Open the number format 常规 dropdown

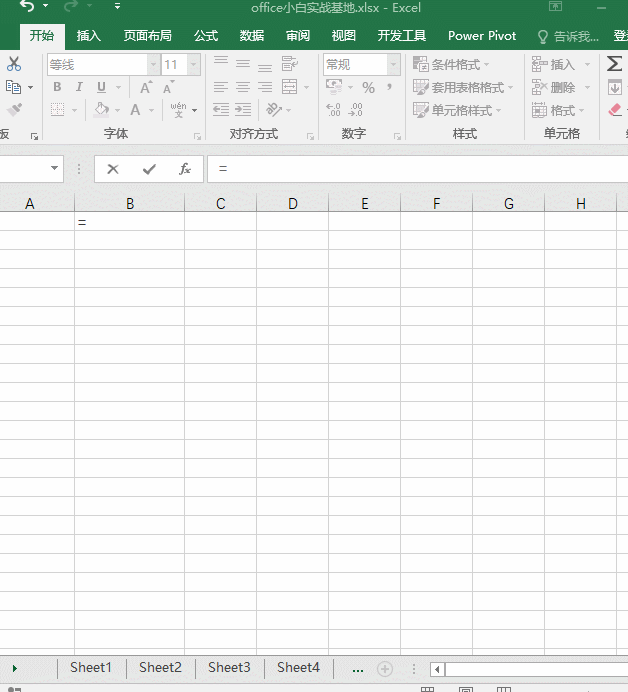pyautogui.click(x=393, y=65)
